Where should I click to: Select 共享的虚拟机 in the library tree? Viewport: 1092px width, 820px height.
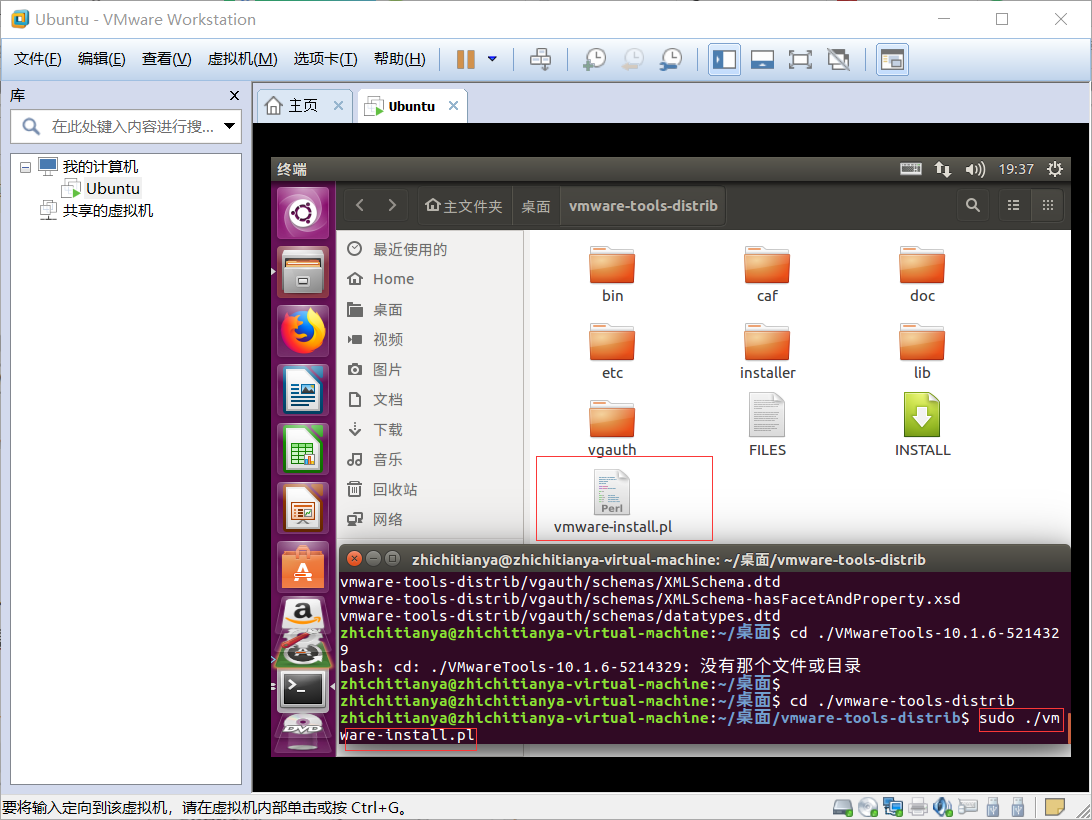pyautogui.click(x=107, y=210)
